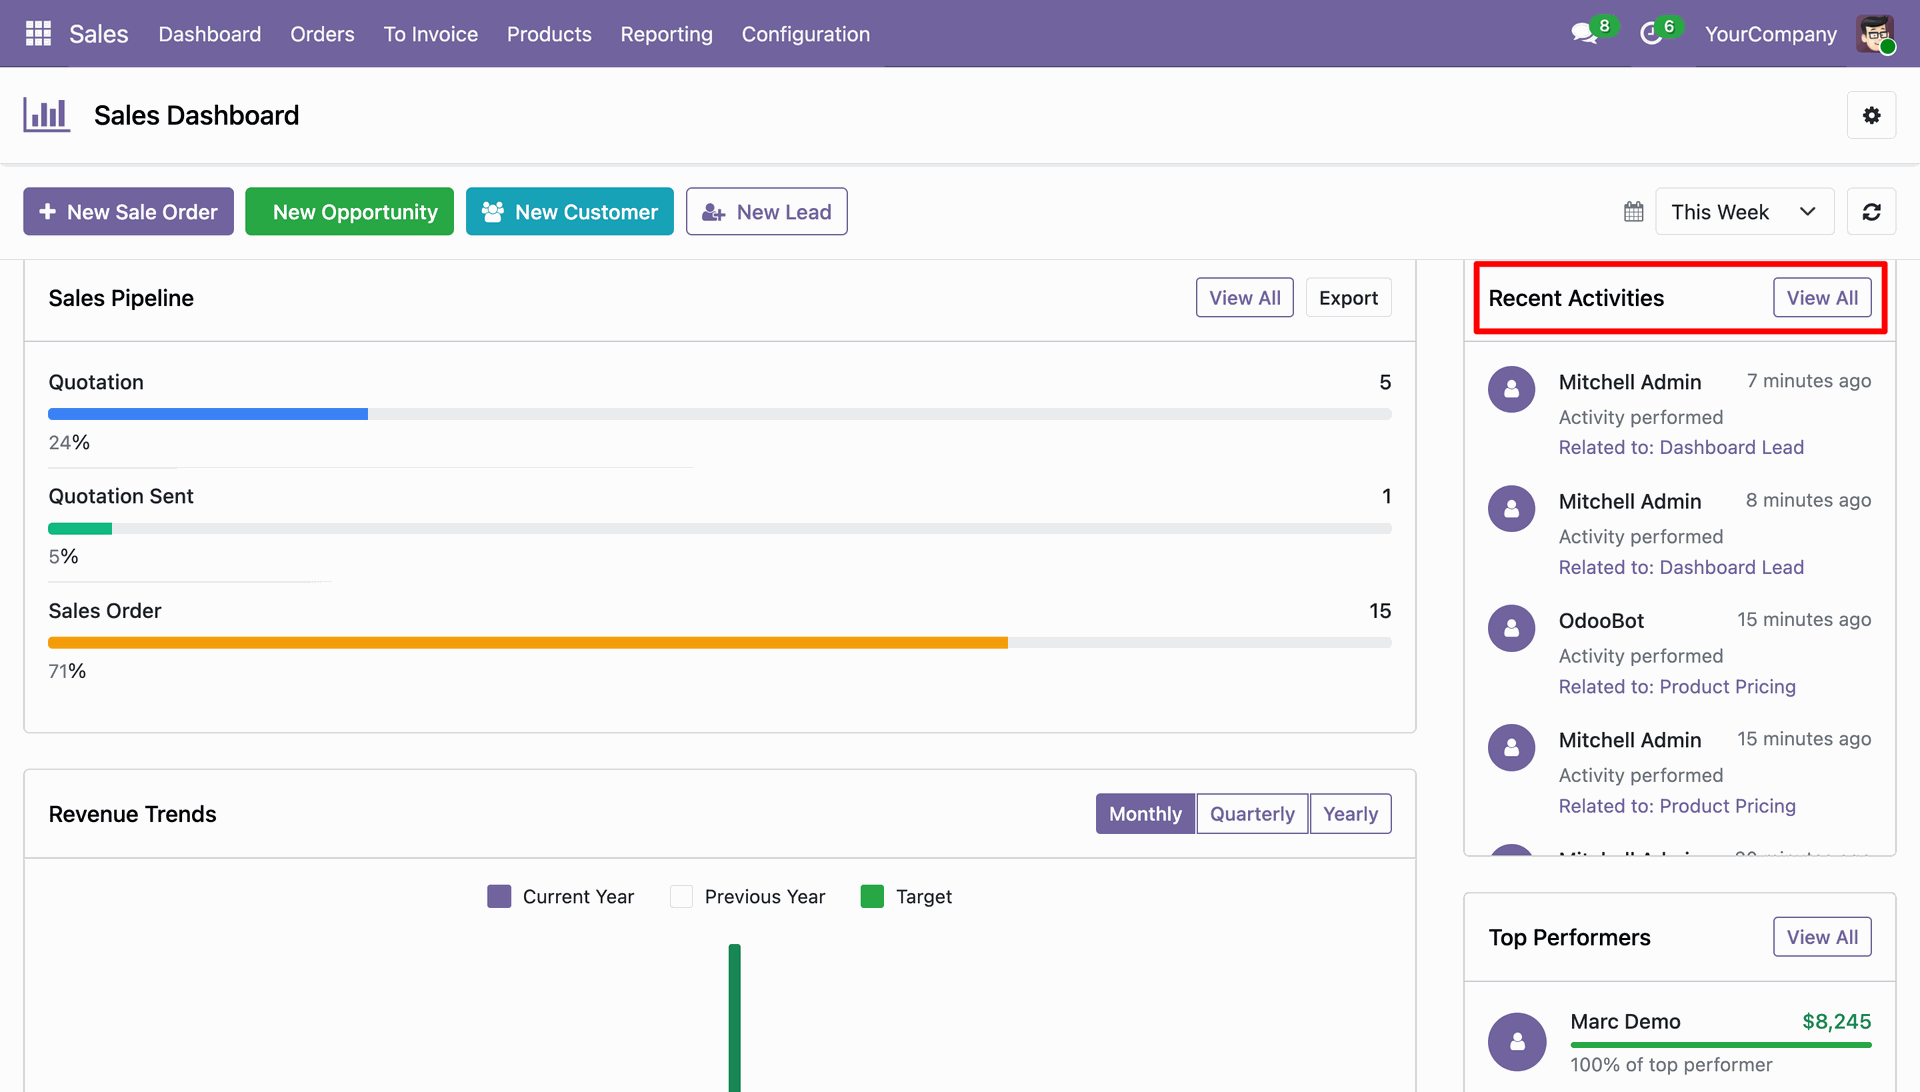Click the calendar icon beside This Week
The height and width of the screenshot is (1092, 1920).
pos(1634,212)
